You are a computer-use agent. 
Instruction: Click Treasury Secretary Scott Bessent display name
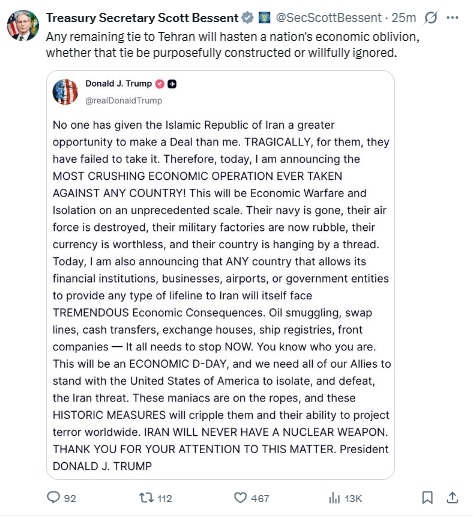pyautogui.click(x=142, y=18)
